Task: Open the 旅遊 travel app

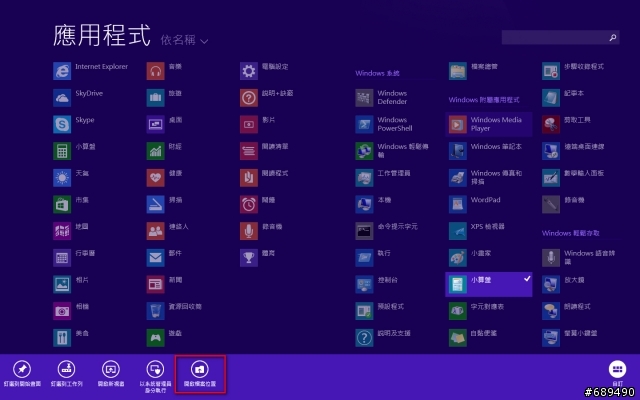Action: (164, 98)
